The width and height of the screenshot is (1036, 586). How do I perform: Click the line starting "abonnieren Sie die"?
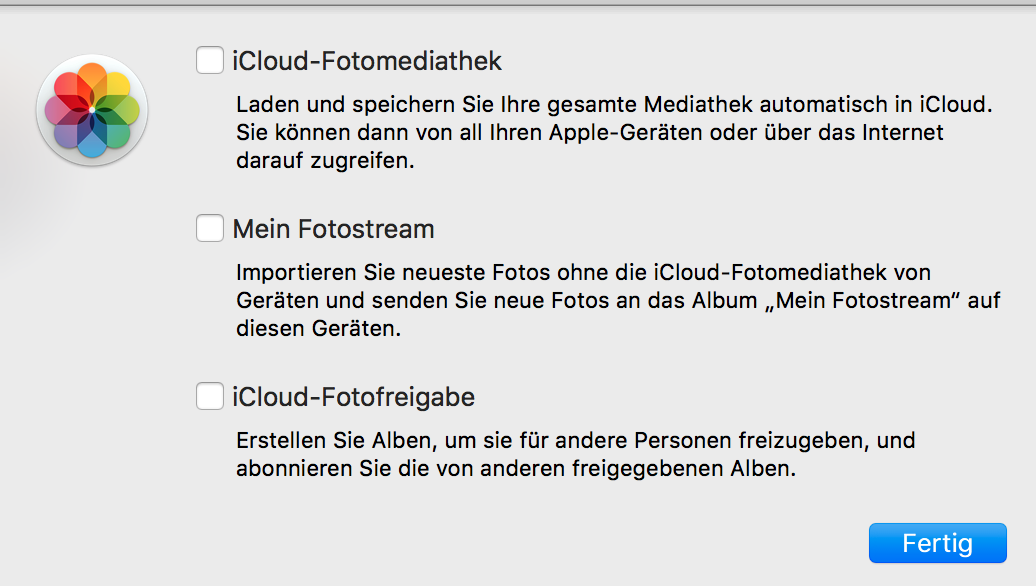pos(516,469)
